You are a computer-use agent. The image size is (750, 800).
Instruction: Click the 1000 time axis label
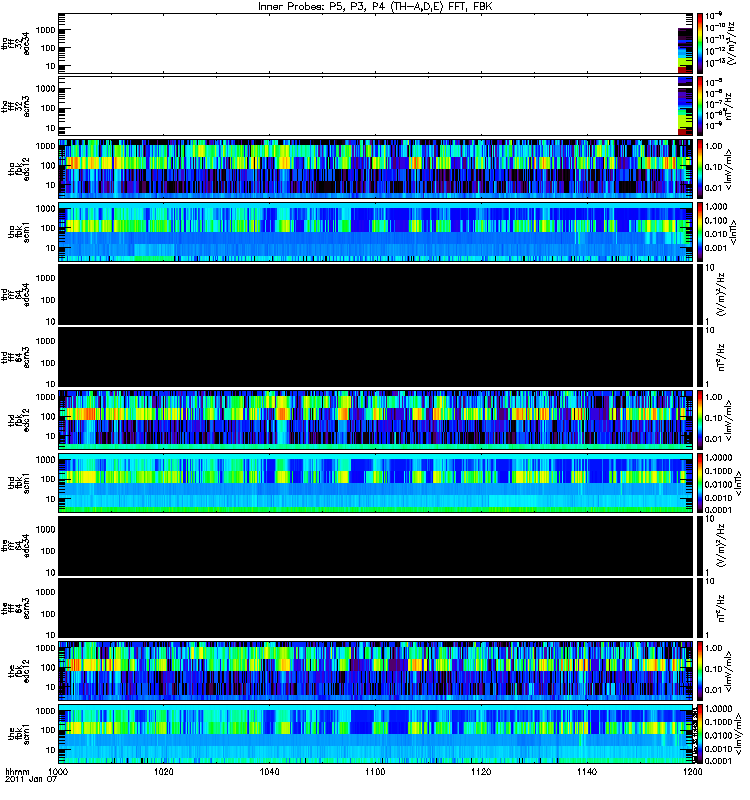coord(58,772)
